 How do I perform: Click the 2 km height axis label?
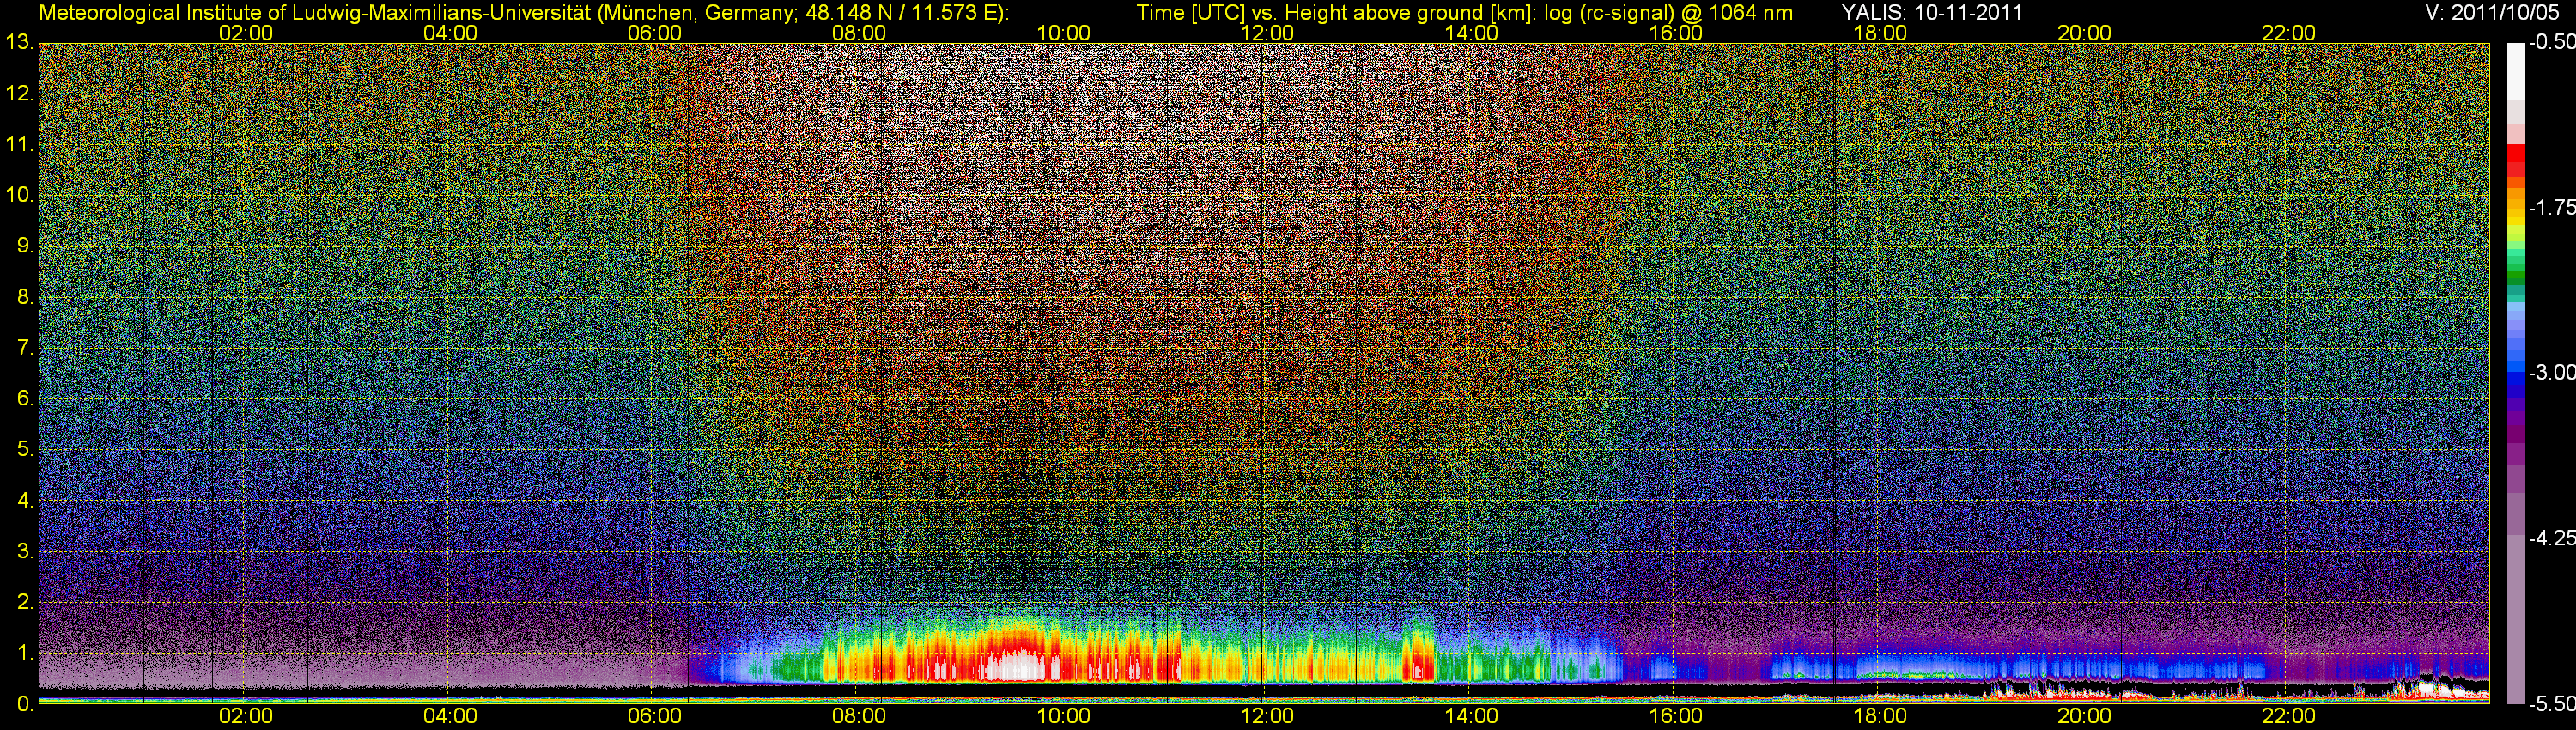coord(25,602)
